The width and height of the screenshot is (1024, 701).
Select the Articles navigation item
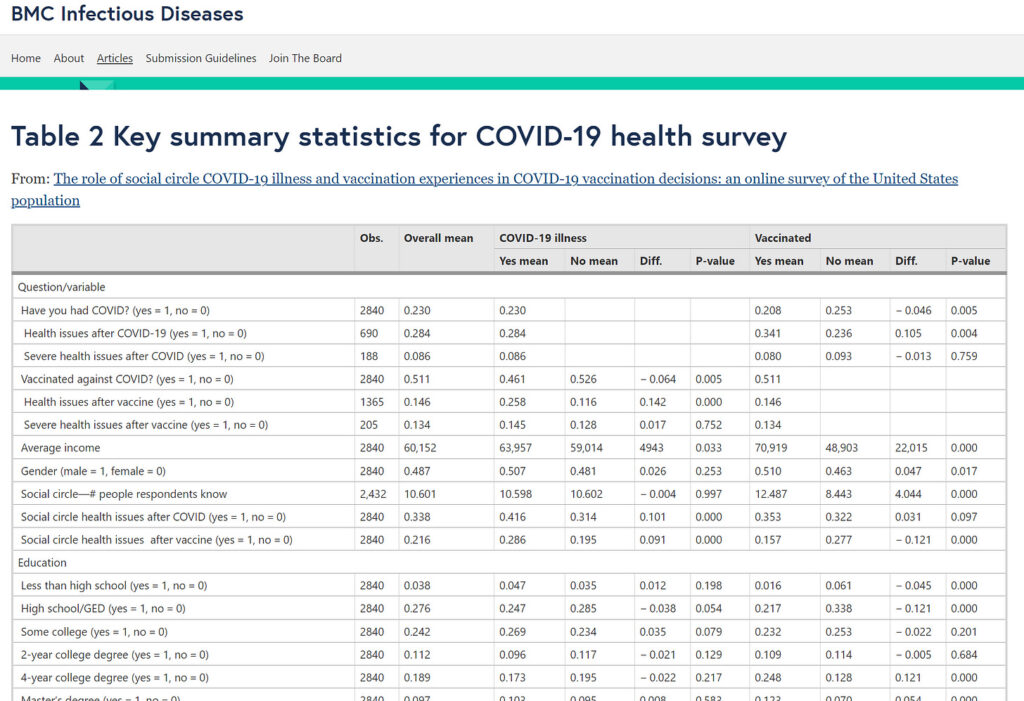coord(115,58)
